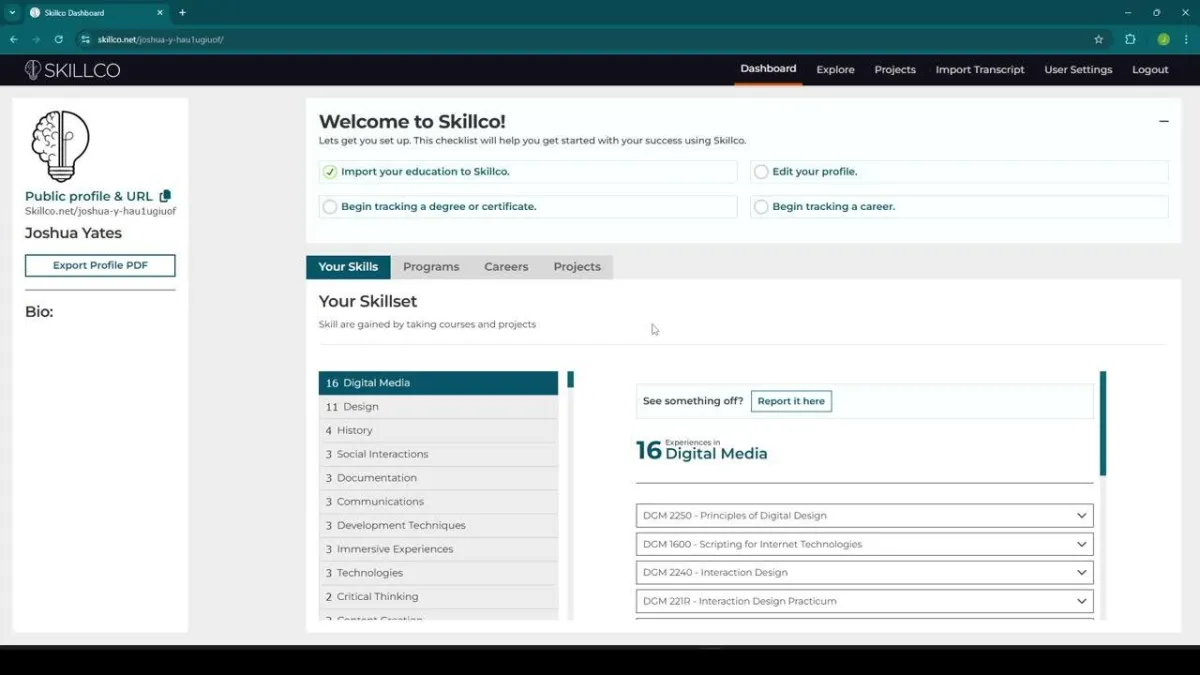Open the Dashboard nav item

768,69
